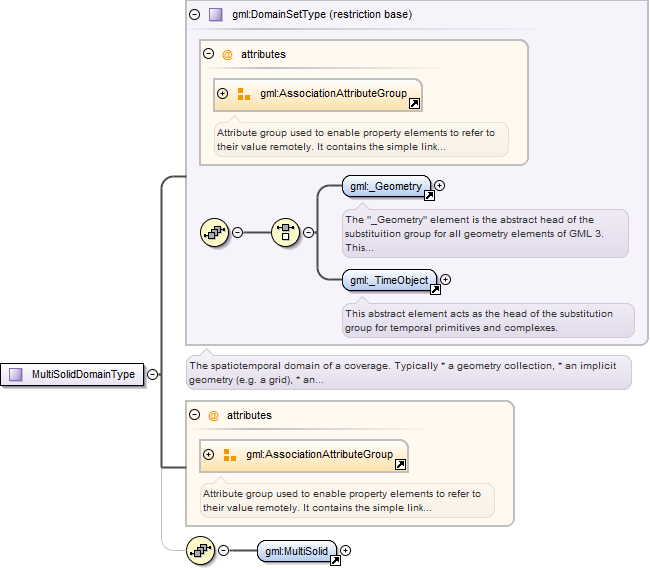Click 'This abstract element acts as the head' annotation
Image resolution: width=650 pixels, height=570 pixels.
(x=488, y=320)
